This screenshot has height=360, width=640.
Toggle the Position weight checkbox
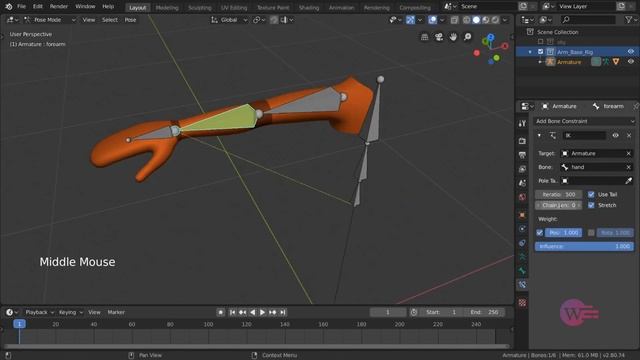pyautogui.click(x=540, y=233)
